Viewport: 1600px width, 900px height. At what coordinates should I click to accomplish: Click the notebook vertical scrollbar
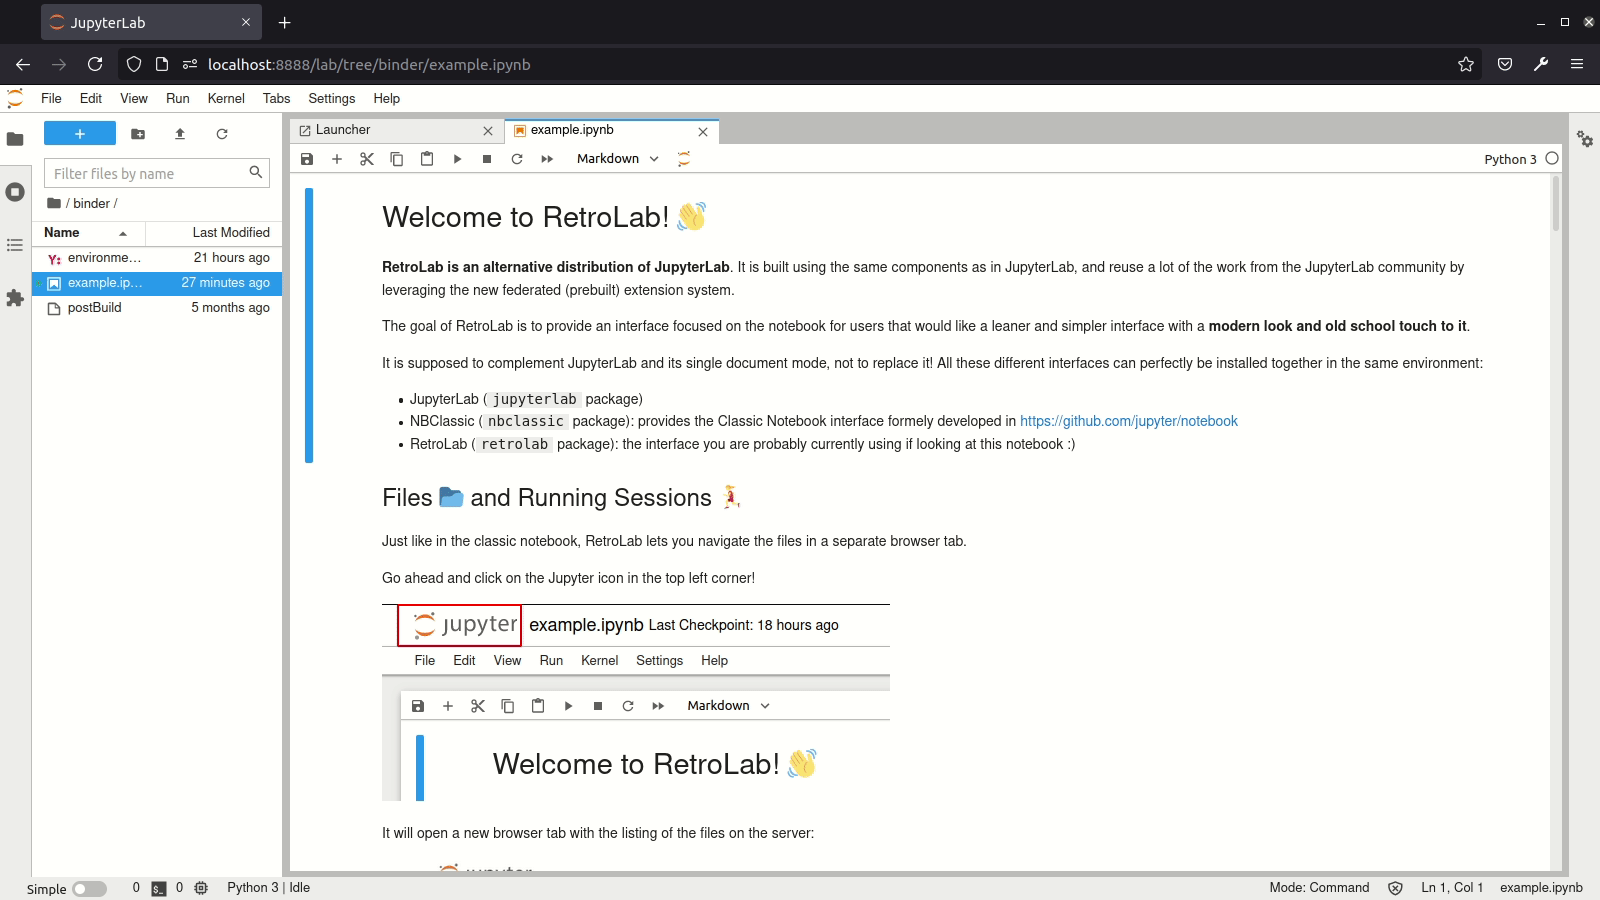click(1555, 204)
